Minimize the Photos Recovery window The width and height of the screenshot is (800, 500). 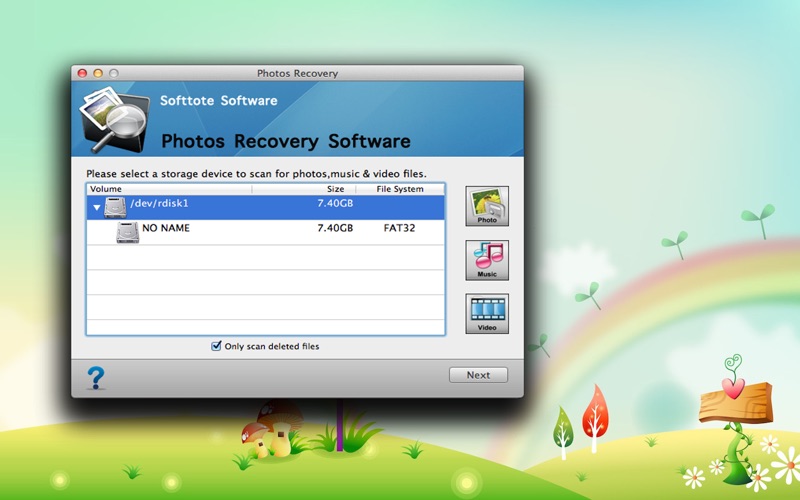click(98, 73)
